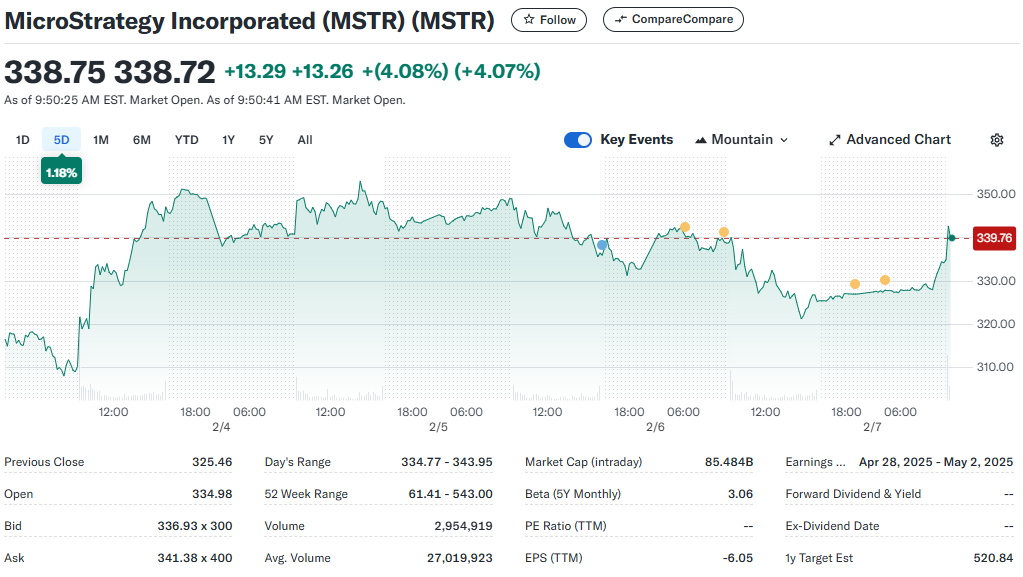1023x577 pixels.
Task: Click the 330.00 y-axis label
Action: pyautogui.click(x=996, y=281)
